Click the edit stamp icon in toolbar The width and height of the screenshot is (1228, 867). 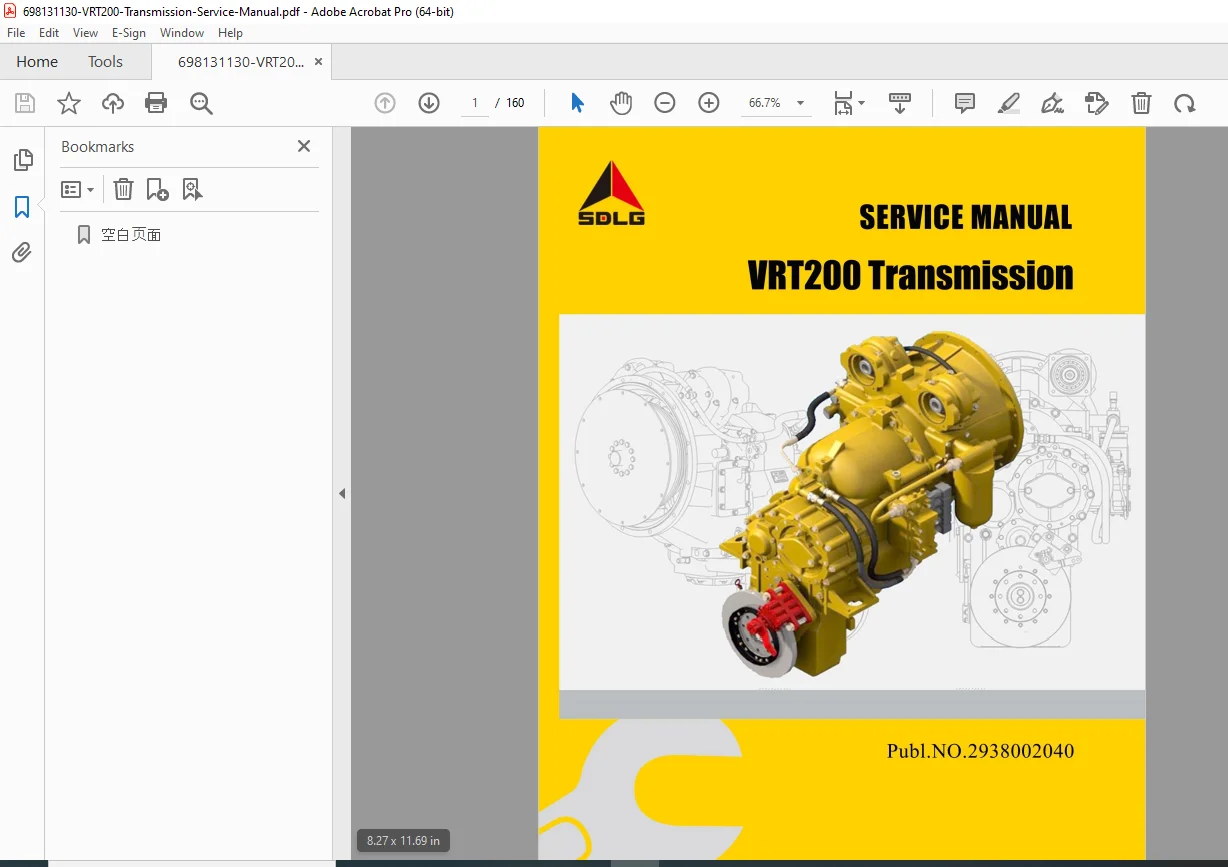[x=1097, y=103]
